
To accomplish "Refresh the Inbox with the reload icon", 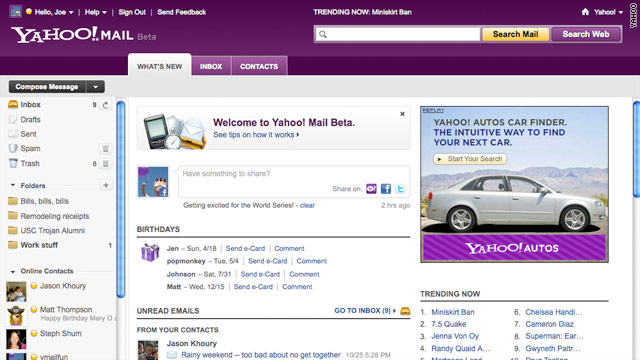I will [x=106, y=105].
